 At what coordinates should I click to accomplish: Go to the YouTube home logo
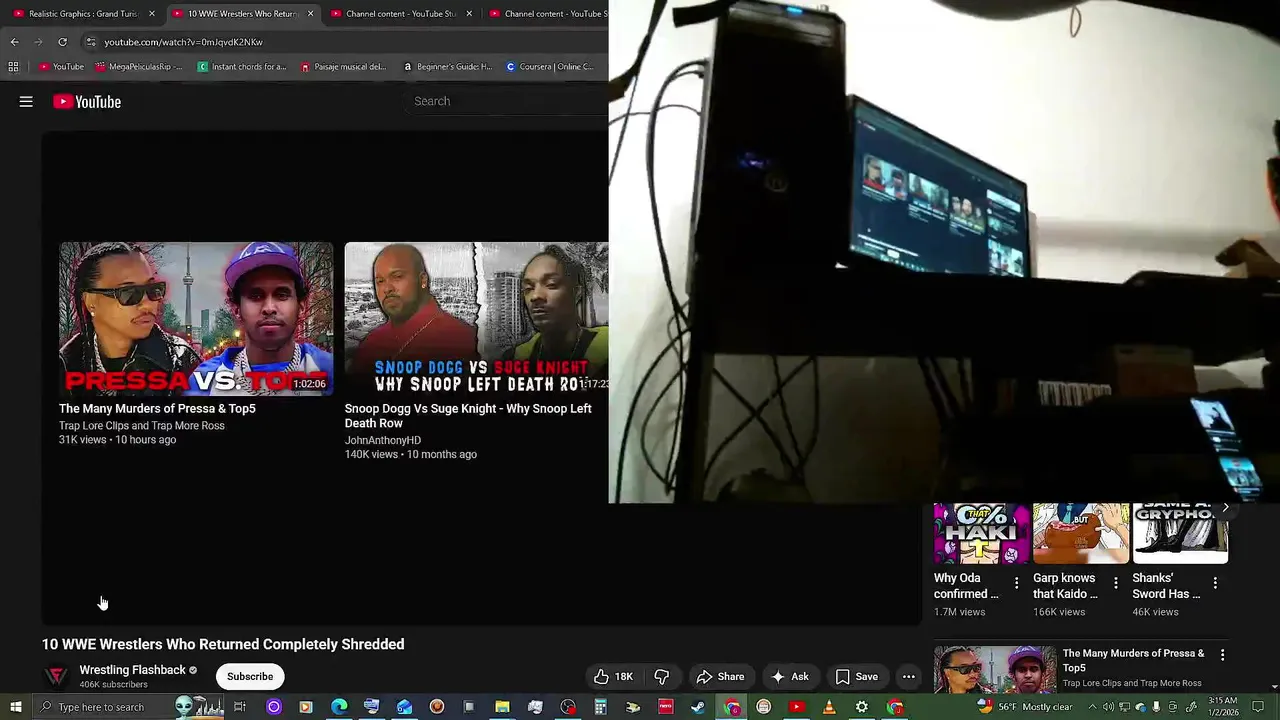87,101
